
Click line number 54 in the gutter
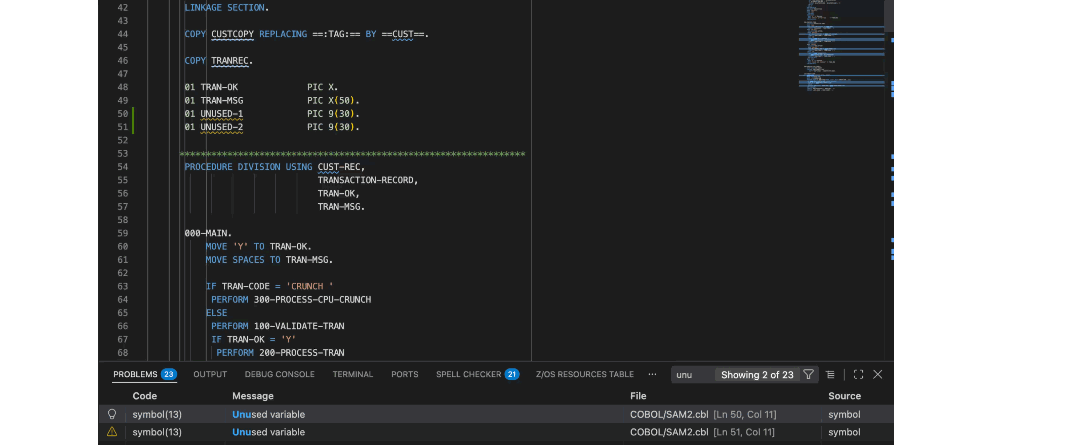tap(123, 167)
